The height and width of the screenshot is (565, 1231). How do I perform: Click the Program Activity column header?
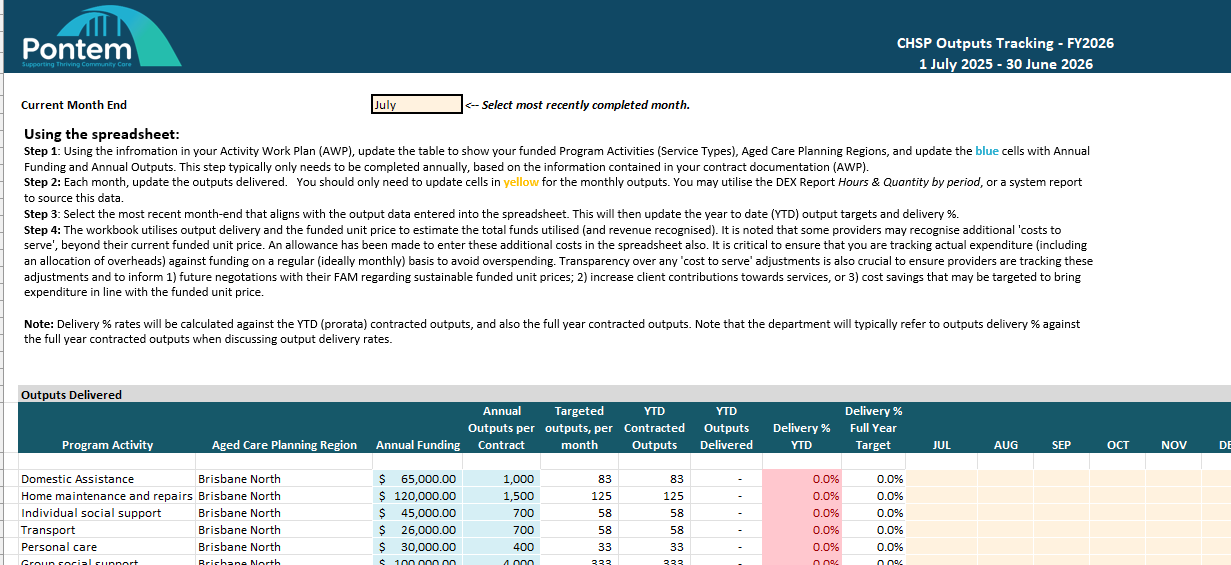(x=107, y=445)
